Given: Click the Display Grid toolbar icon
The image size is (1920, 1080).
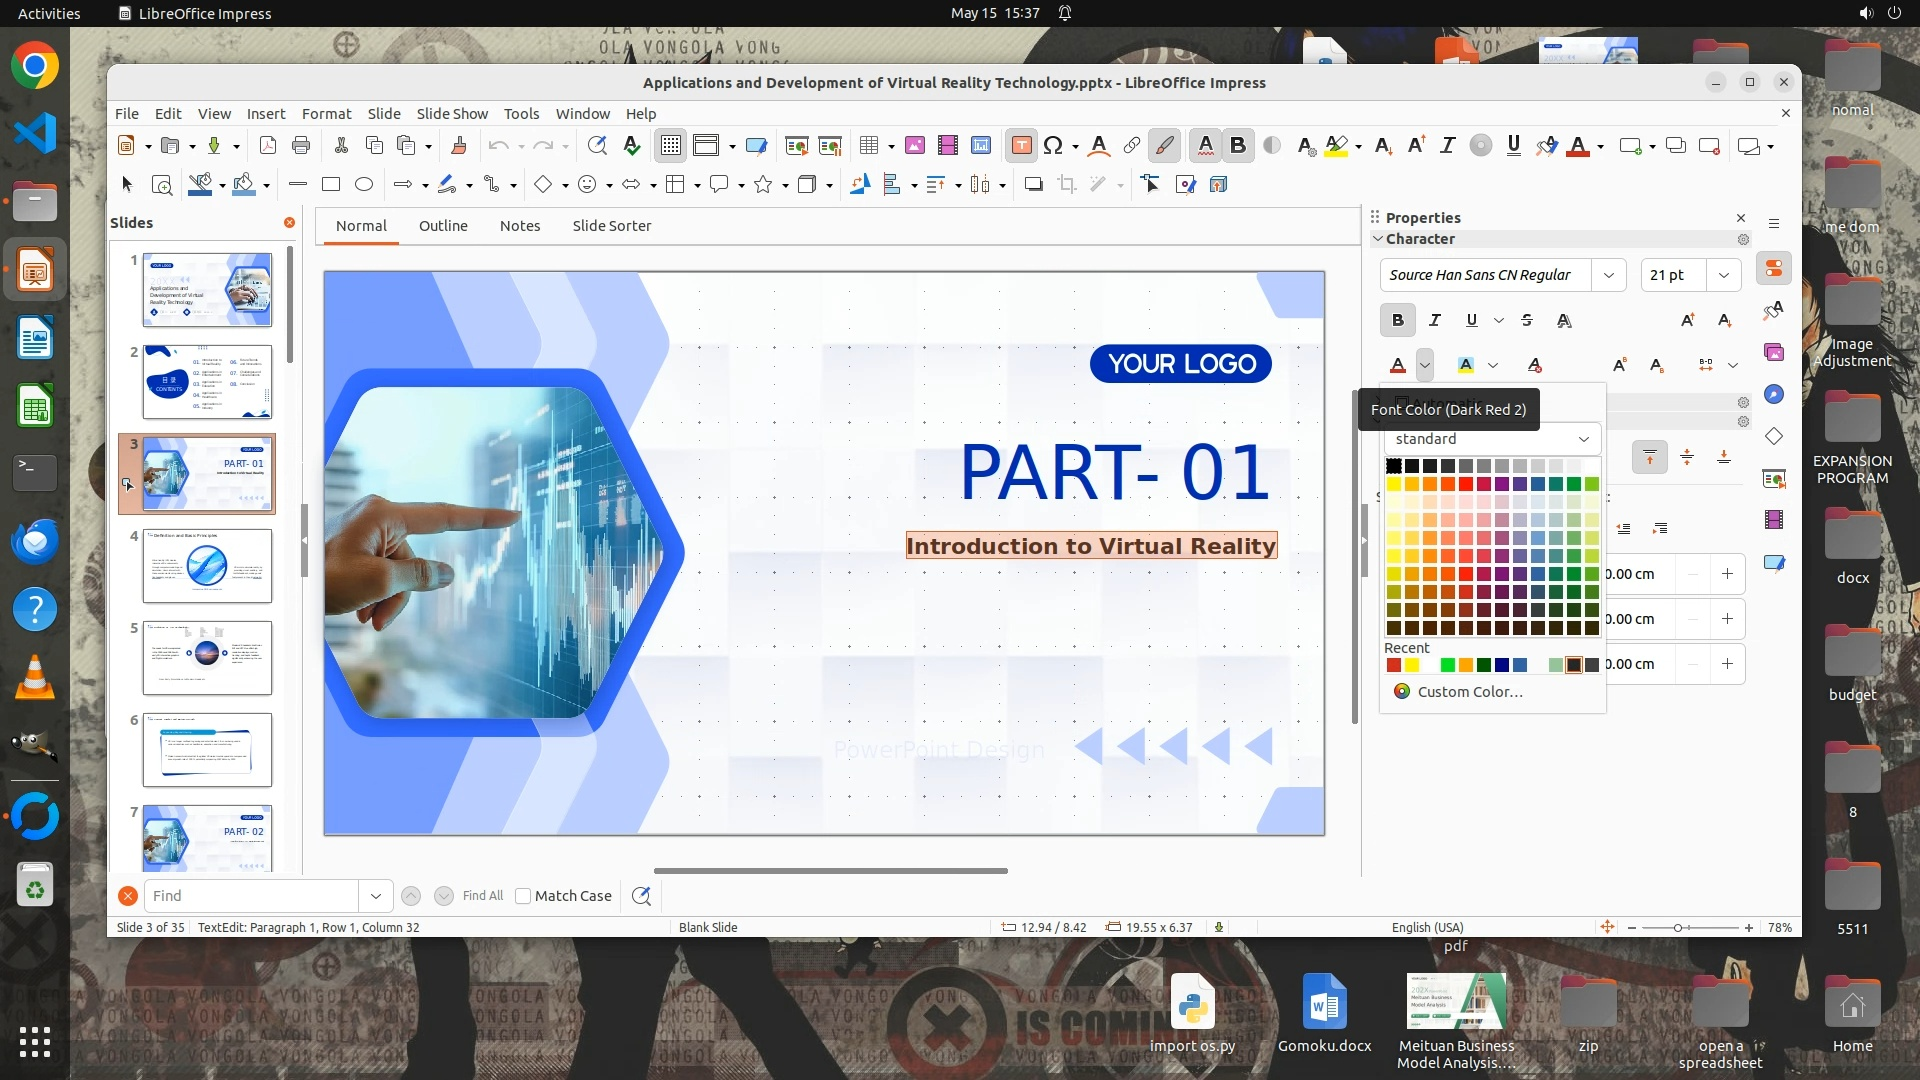Looking at the screenshot, I should [671, 146].
